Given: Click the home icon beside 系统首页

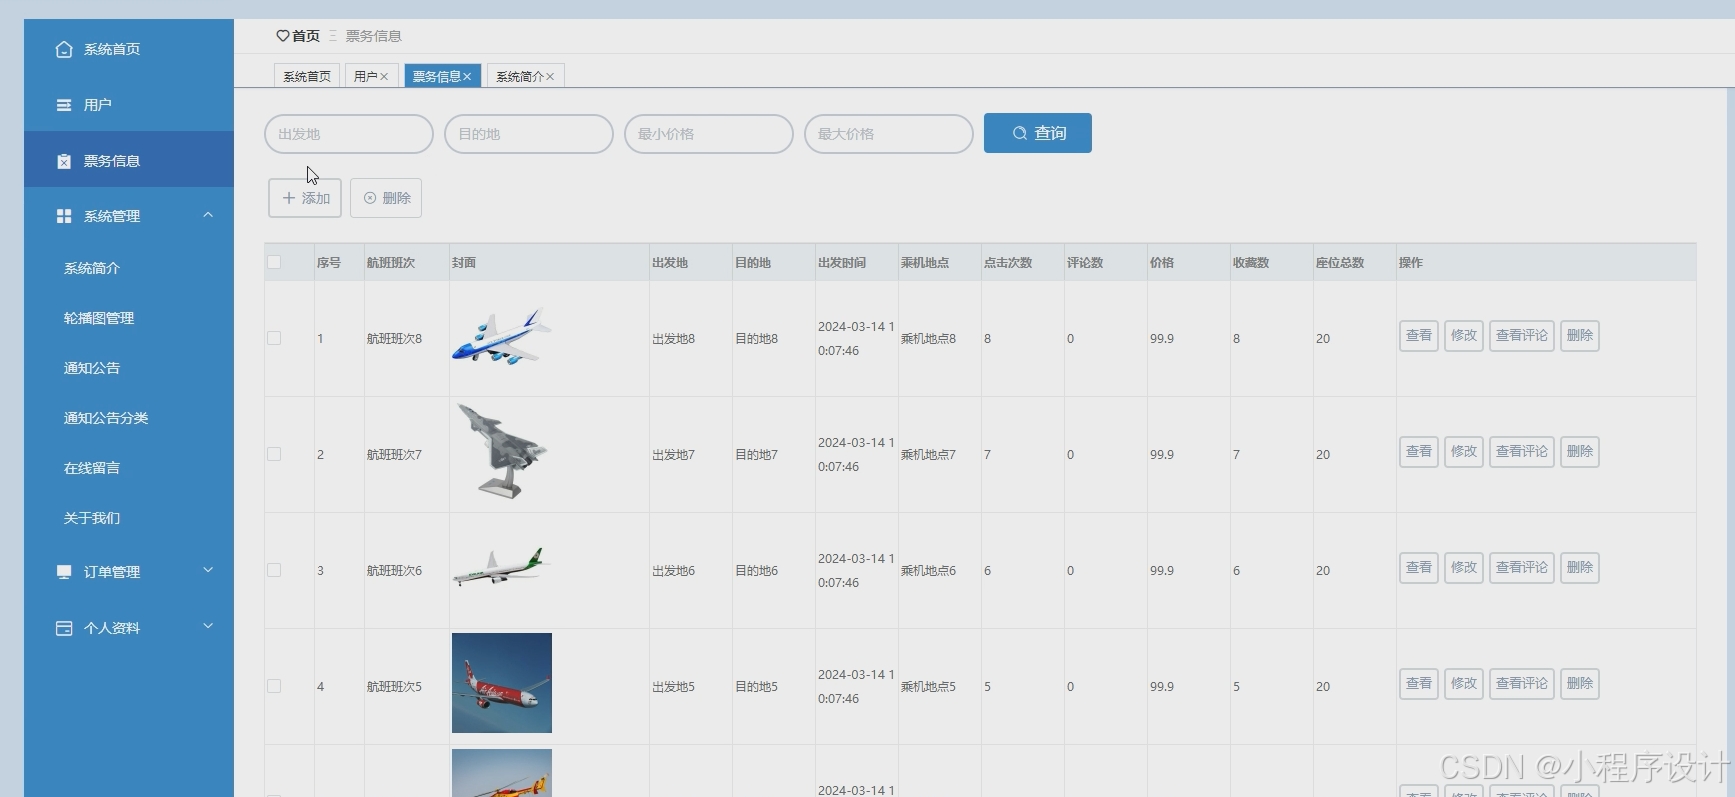Looking at the screenshot, I should point(64,49).
